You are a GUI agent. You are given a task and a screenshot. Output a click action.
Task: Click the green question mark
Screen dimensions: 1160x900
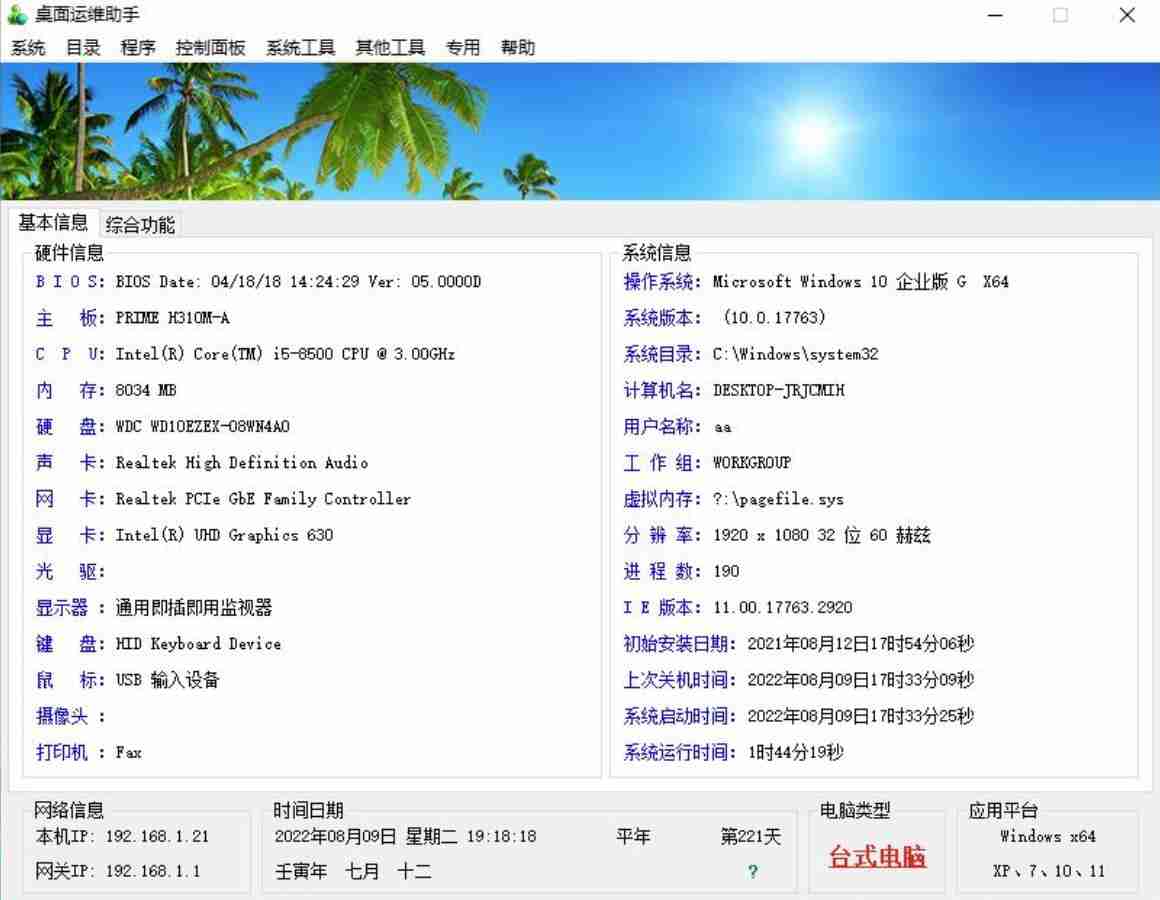(752, 872)
